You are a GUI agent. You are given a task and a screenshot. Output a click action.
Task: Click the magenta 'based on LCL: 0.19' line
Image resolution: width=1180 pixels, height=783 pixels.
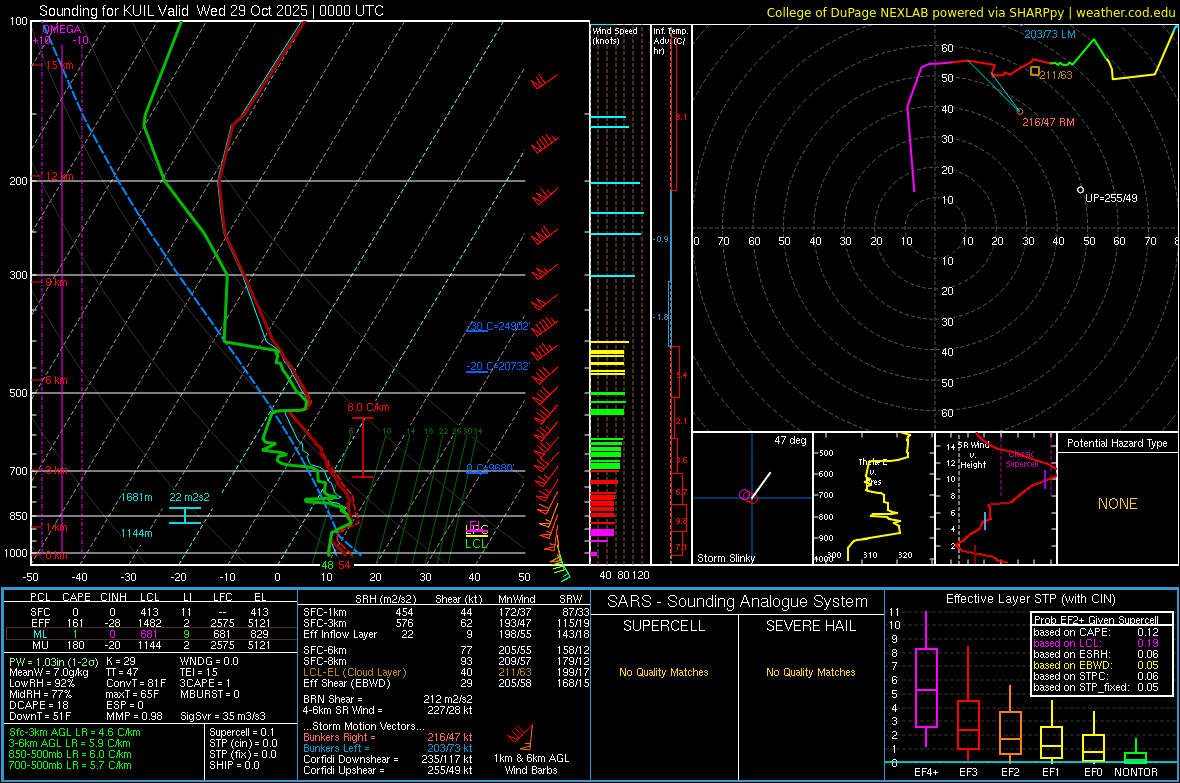point(1096,643)
